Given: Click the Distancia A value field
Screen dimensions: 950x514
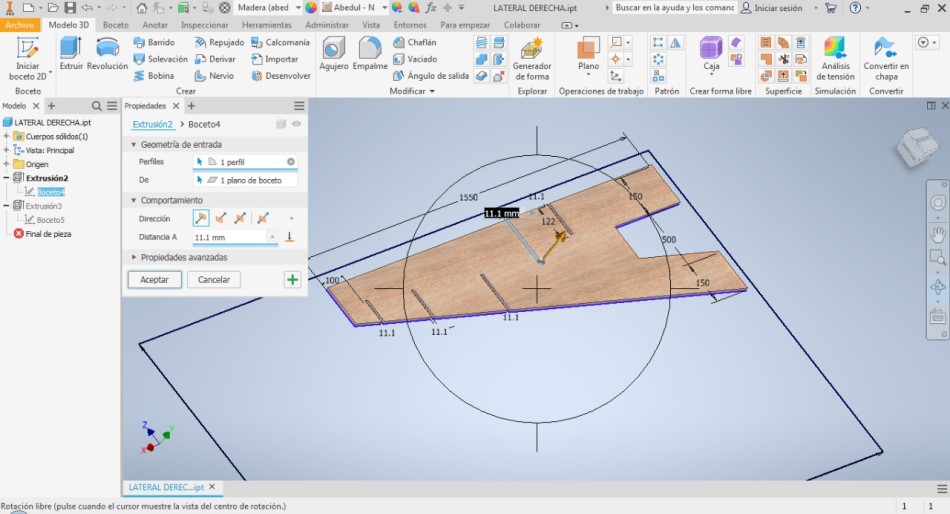Looking at the screenshot, I should click(x=230, y=237).
